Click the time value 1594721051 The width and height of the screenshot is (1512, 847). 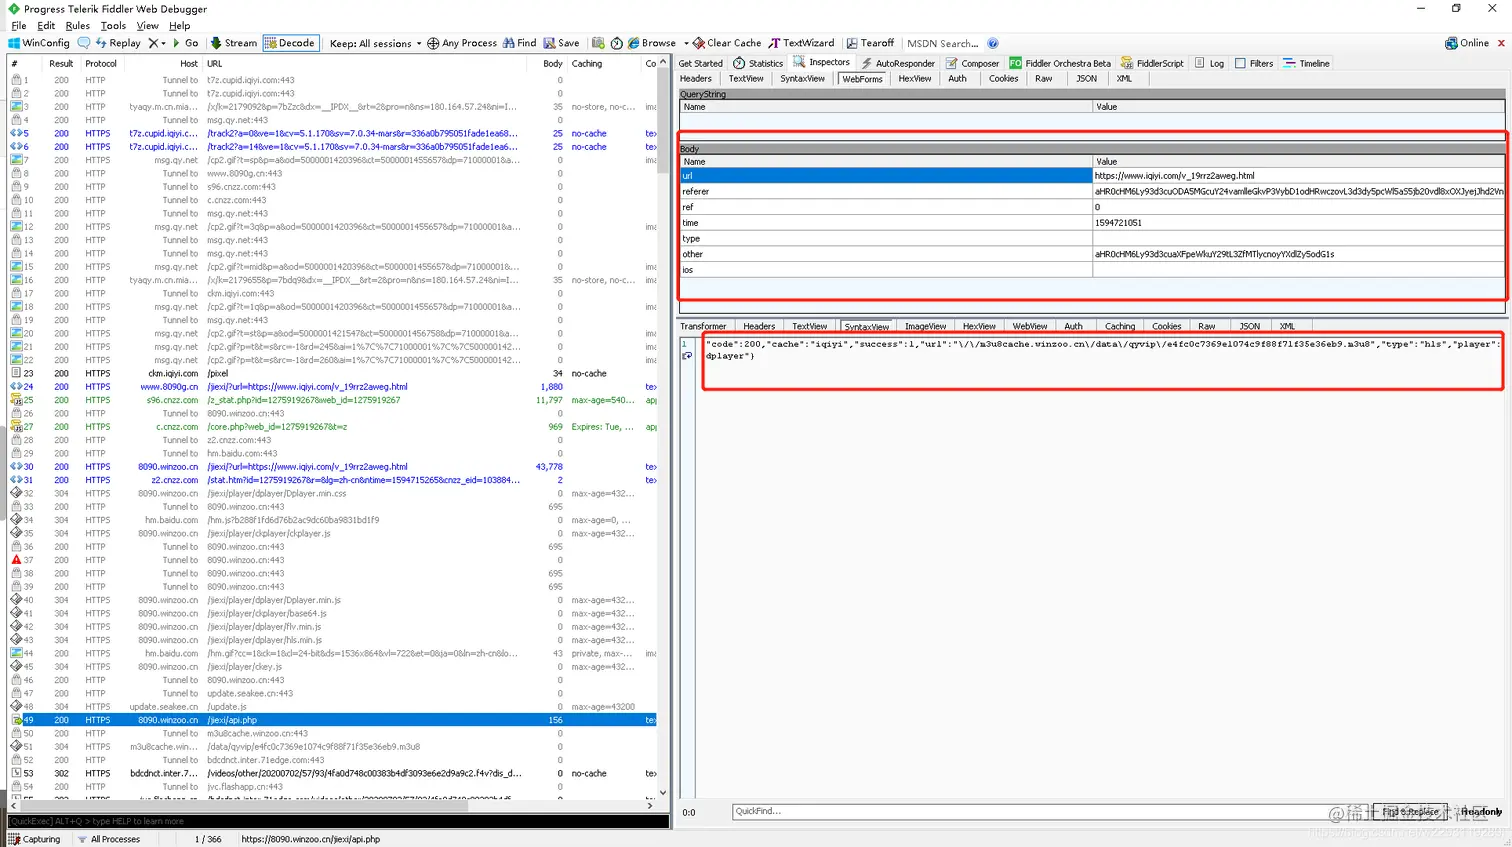[1118, 223]
